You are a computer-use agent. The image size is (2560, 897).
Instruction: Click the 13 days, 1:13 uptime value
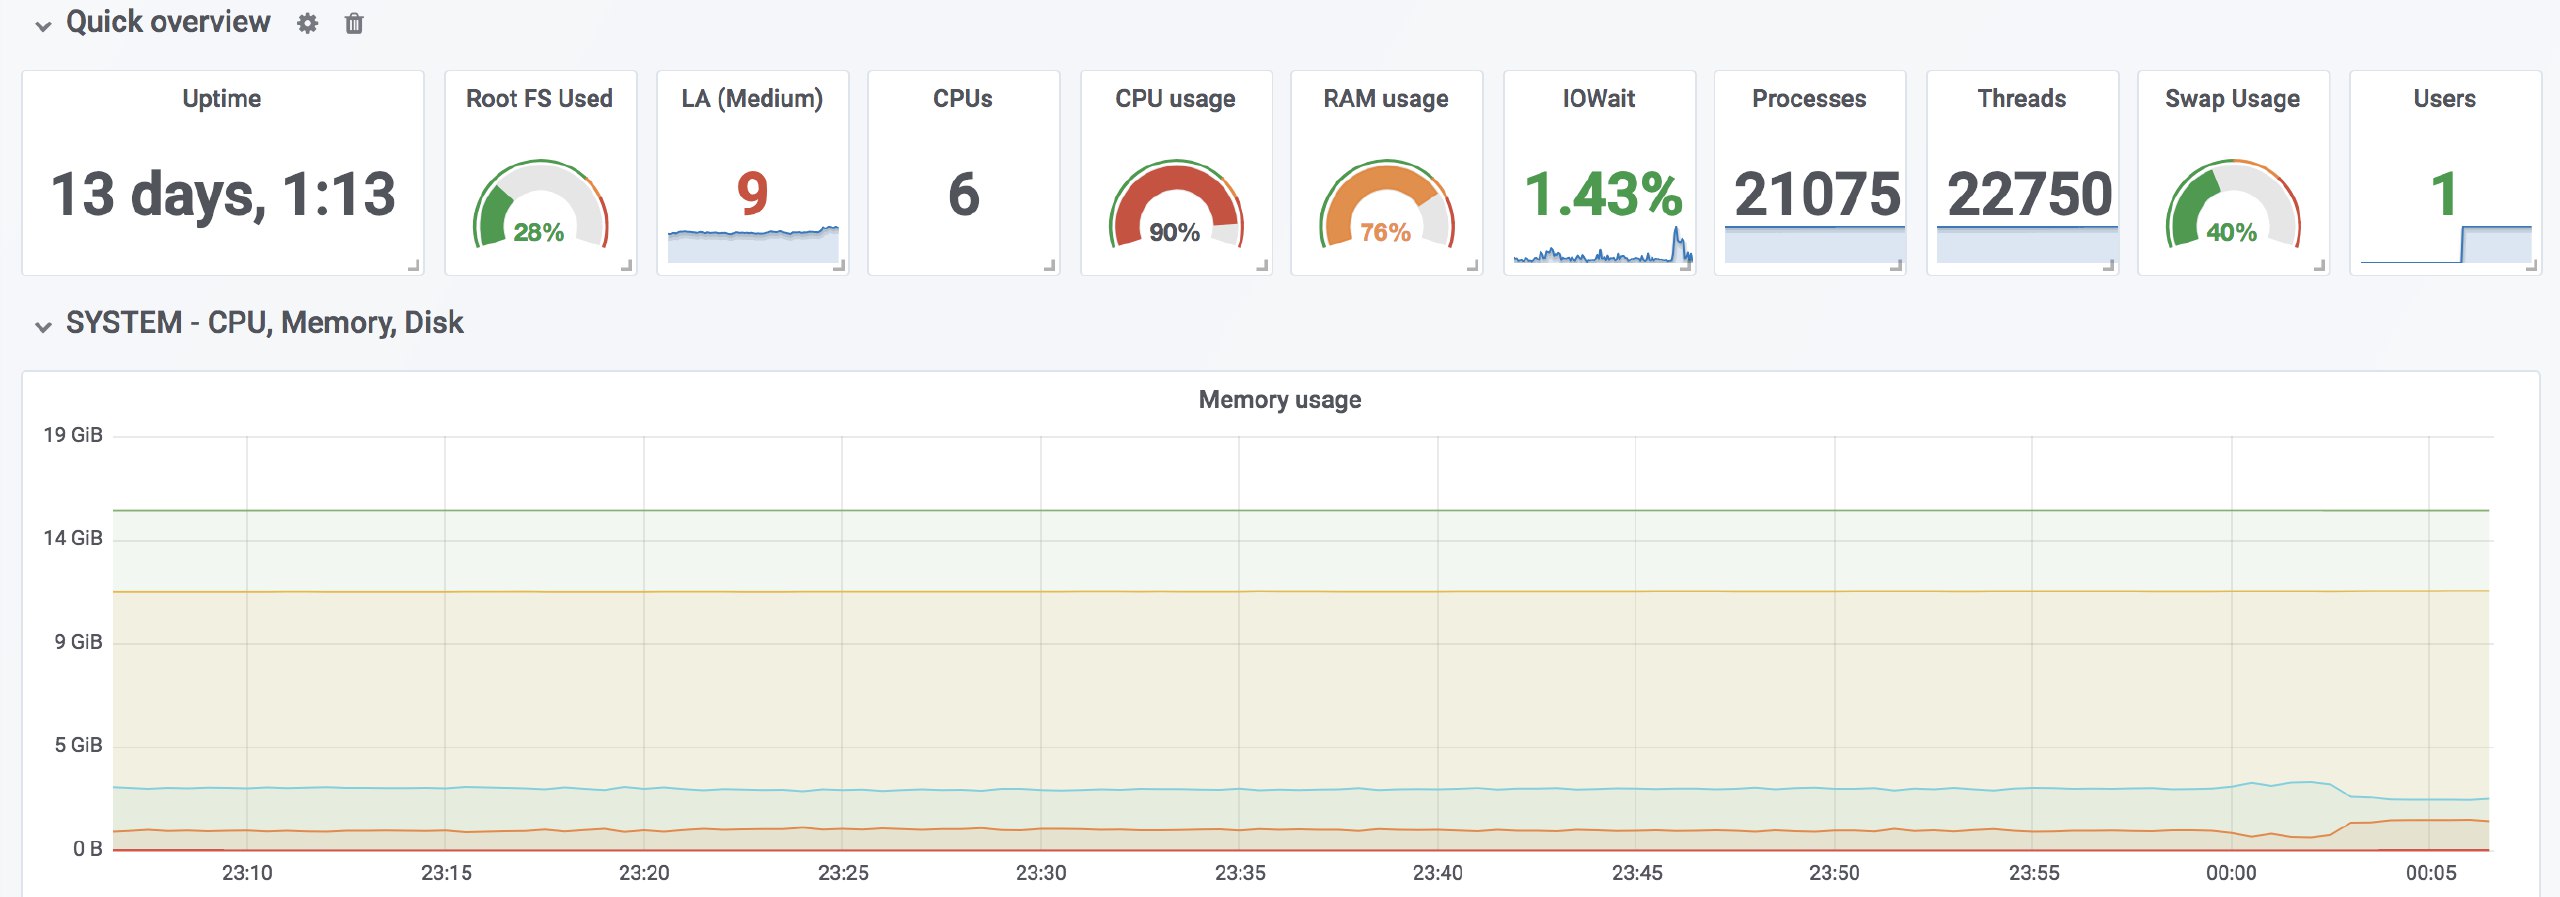(x=223, y=194)
